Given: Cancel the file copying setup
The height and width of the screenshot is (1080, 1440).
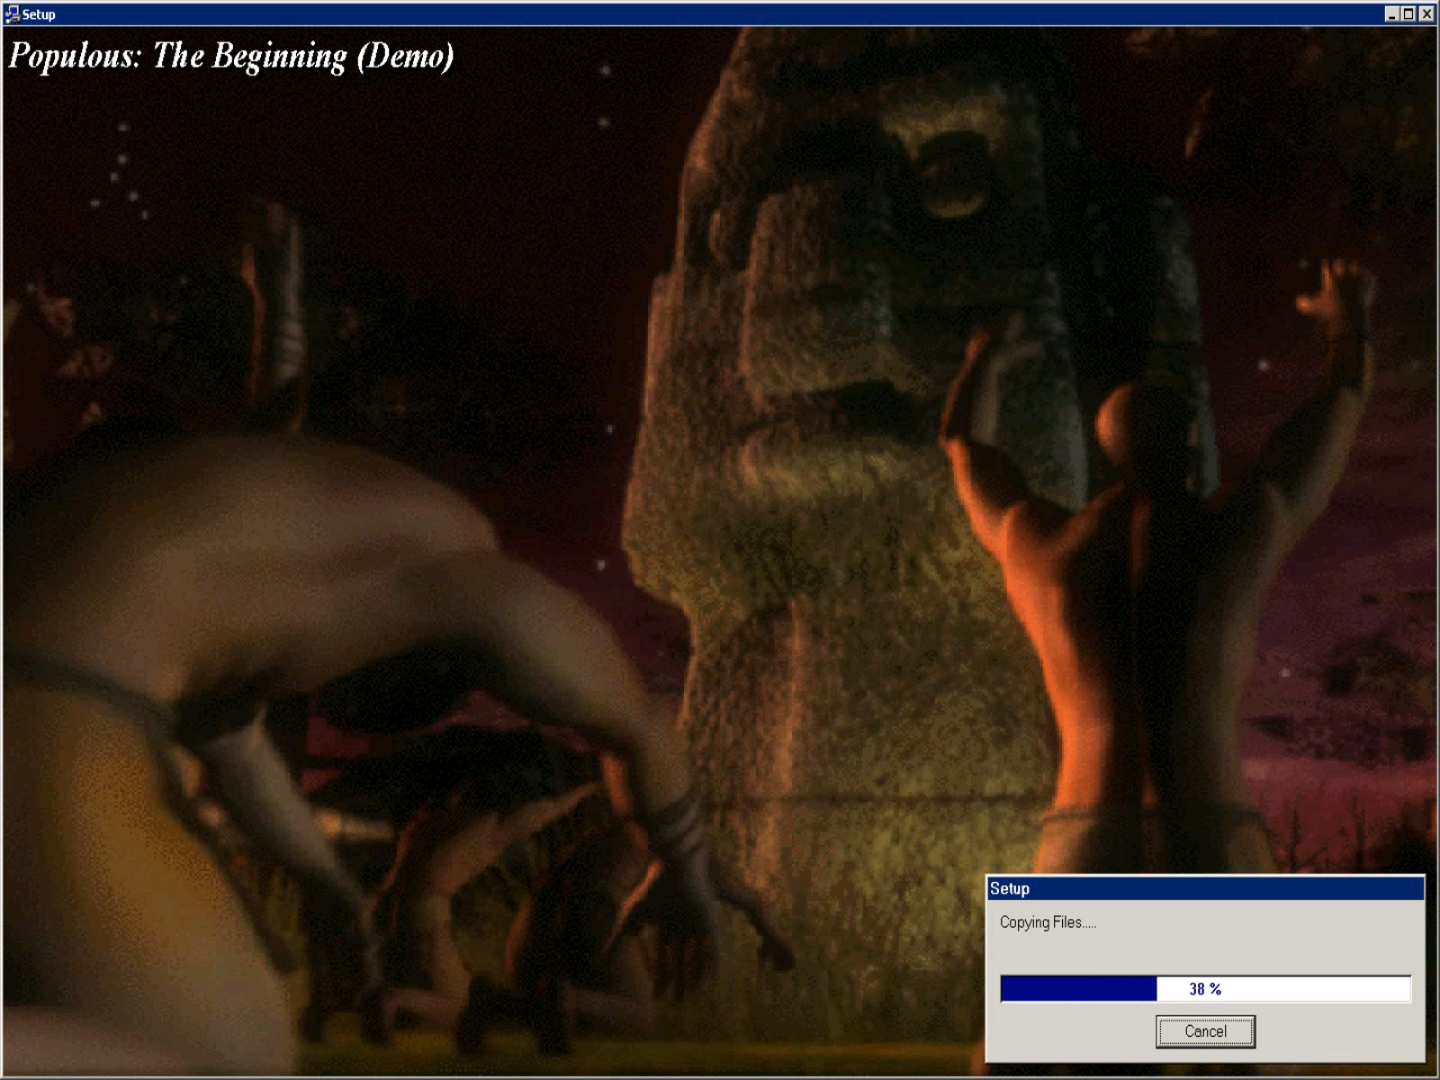Looking at the screenshot, I should pyautogui.click(x=1205, y=1031).
